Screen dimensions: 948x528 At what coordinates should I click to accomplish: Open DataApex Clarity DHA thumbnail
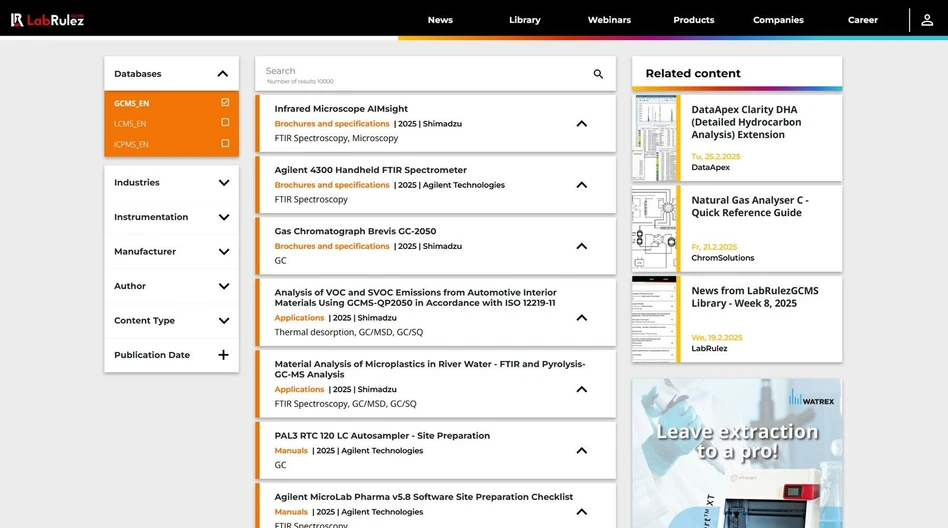tap(654, 138)
